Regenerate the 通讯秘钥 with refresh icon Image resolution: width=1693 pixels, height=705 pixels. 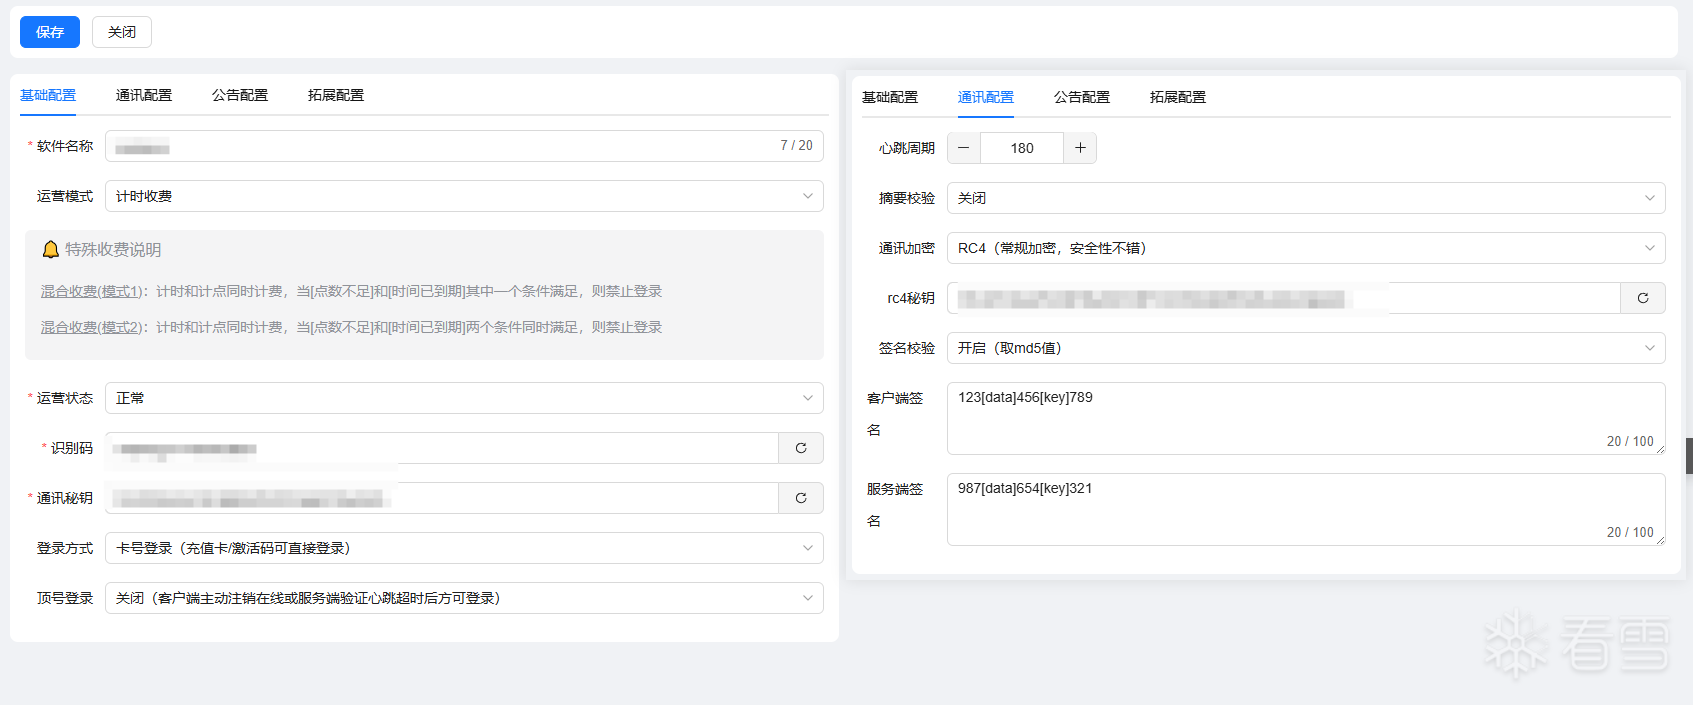[x=801, y=498]
